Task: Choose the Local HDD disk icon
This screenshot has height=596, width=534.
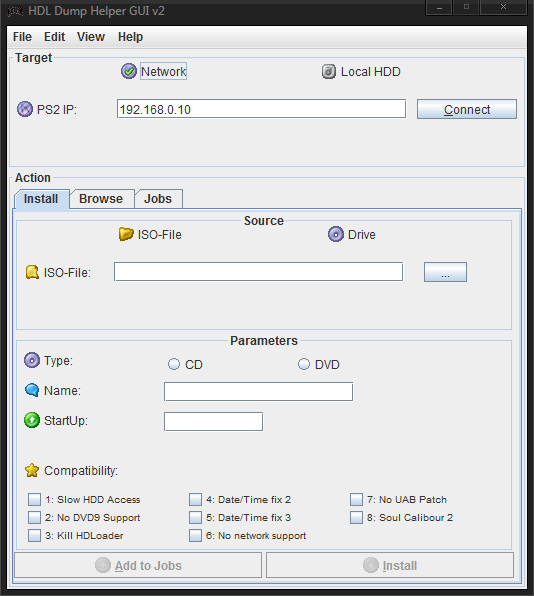Action: 329,71
